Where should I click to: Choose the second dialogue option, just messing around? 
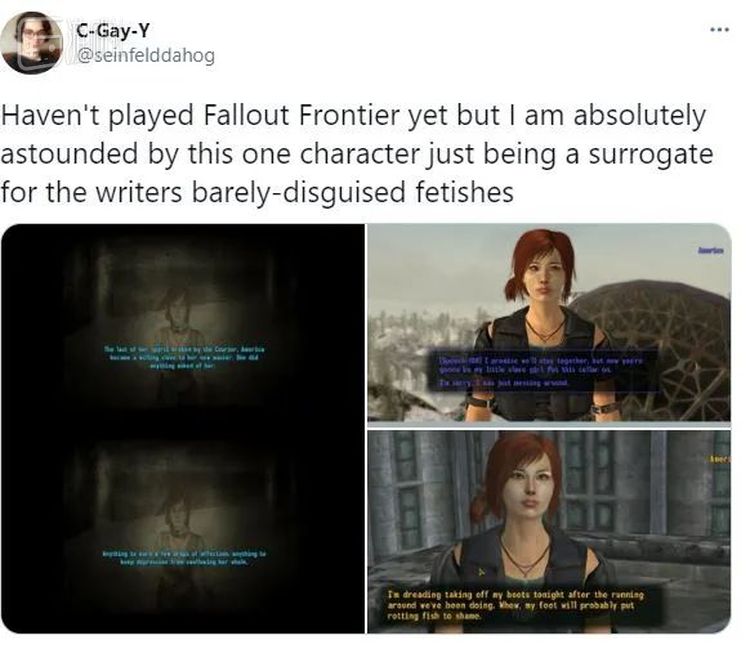(504, 383)
